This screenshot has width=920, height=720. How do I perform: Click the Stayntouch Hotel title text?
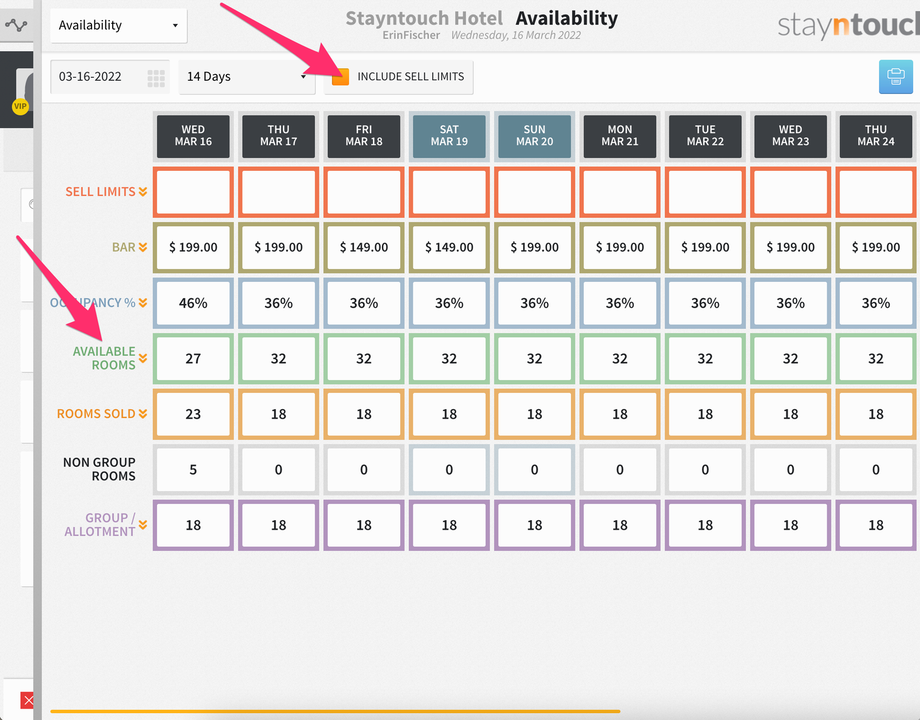pyautogui.click(x=424, y=18)
